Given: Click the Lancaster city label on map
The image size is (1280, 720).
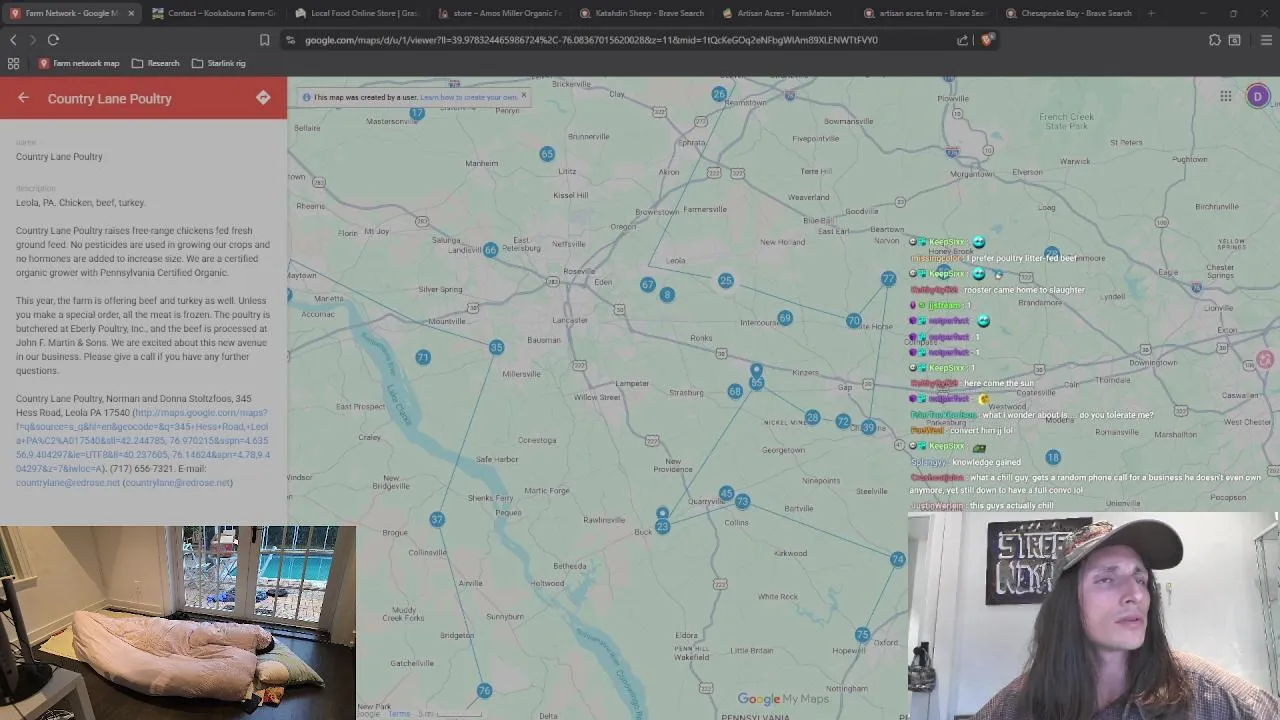Looking at the screenshot, I should coord(571,320).
